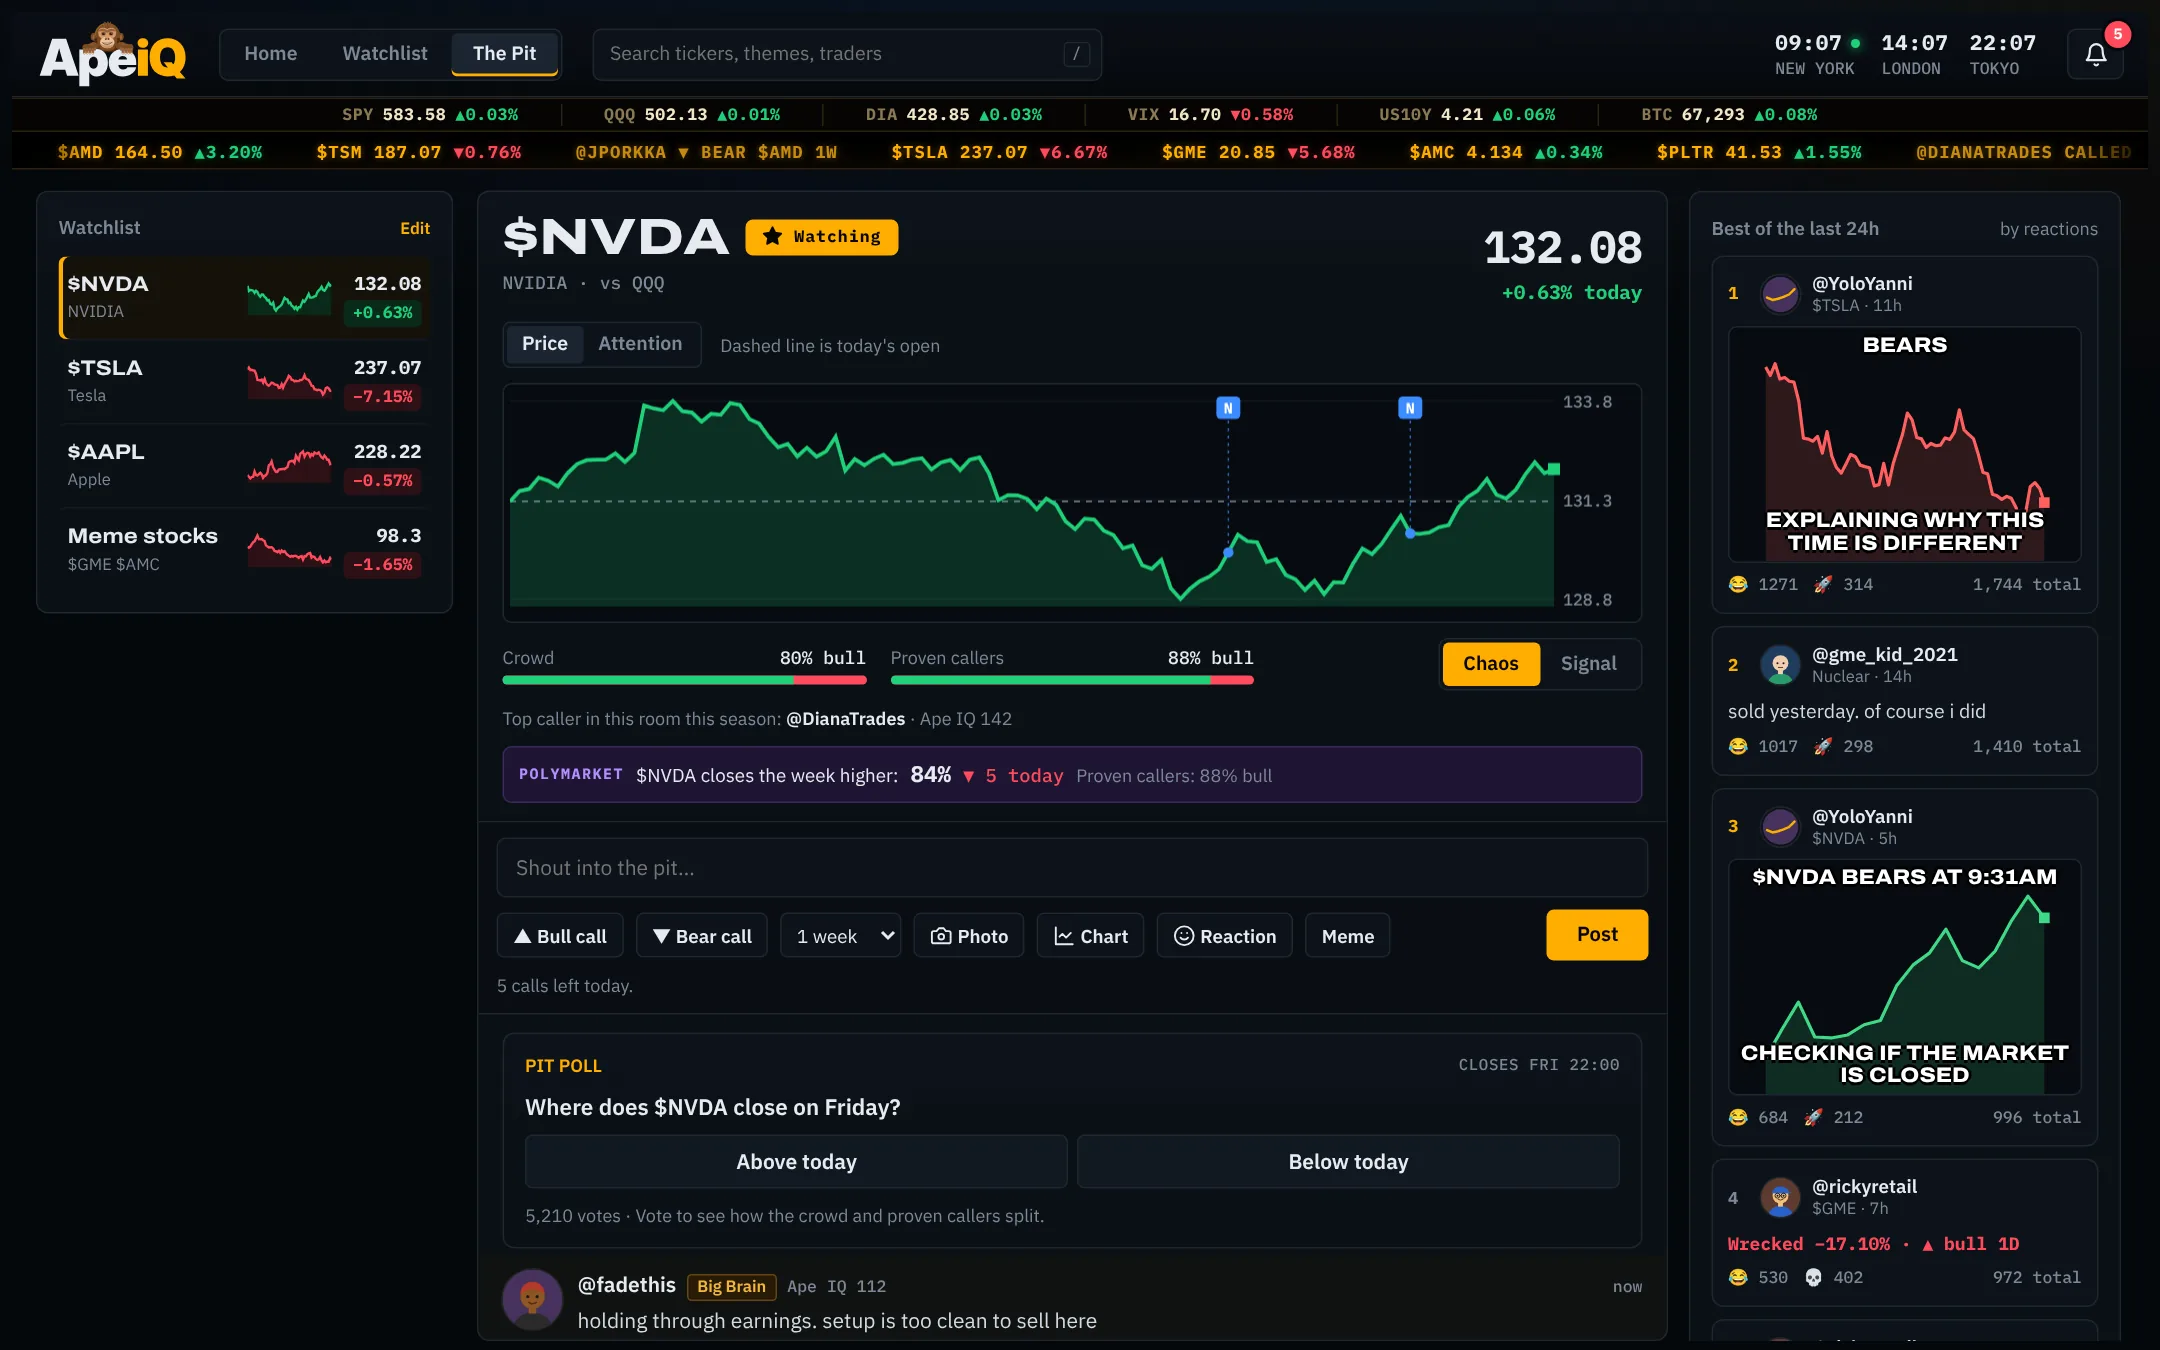
Task: Focus the search tickers field
Action: point(847,54)
